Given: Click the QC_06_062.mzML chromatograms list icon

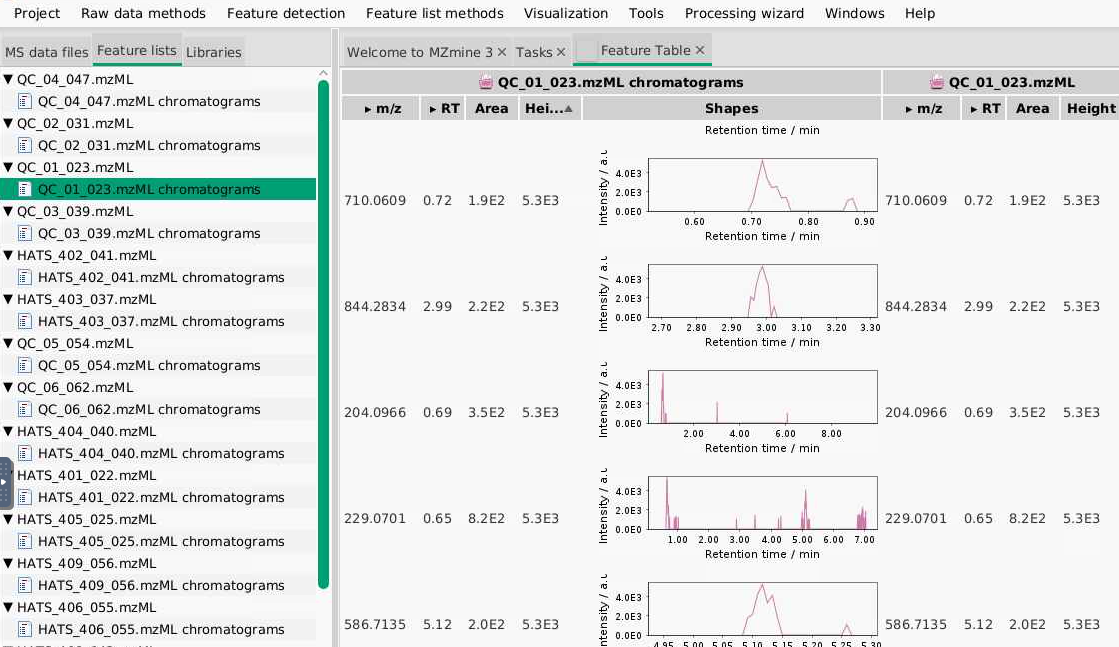Looking at the screenshot, I should click(25, 409).
